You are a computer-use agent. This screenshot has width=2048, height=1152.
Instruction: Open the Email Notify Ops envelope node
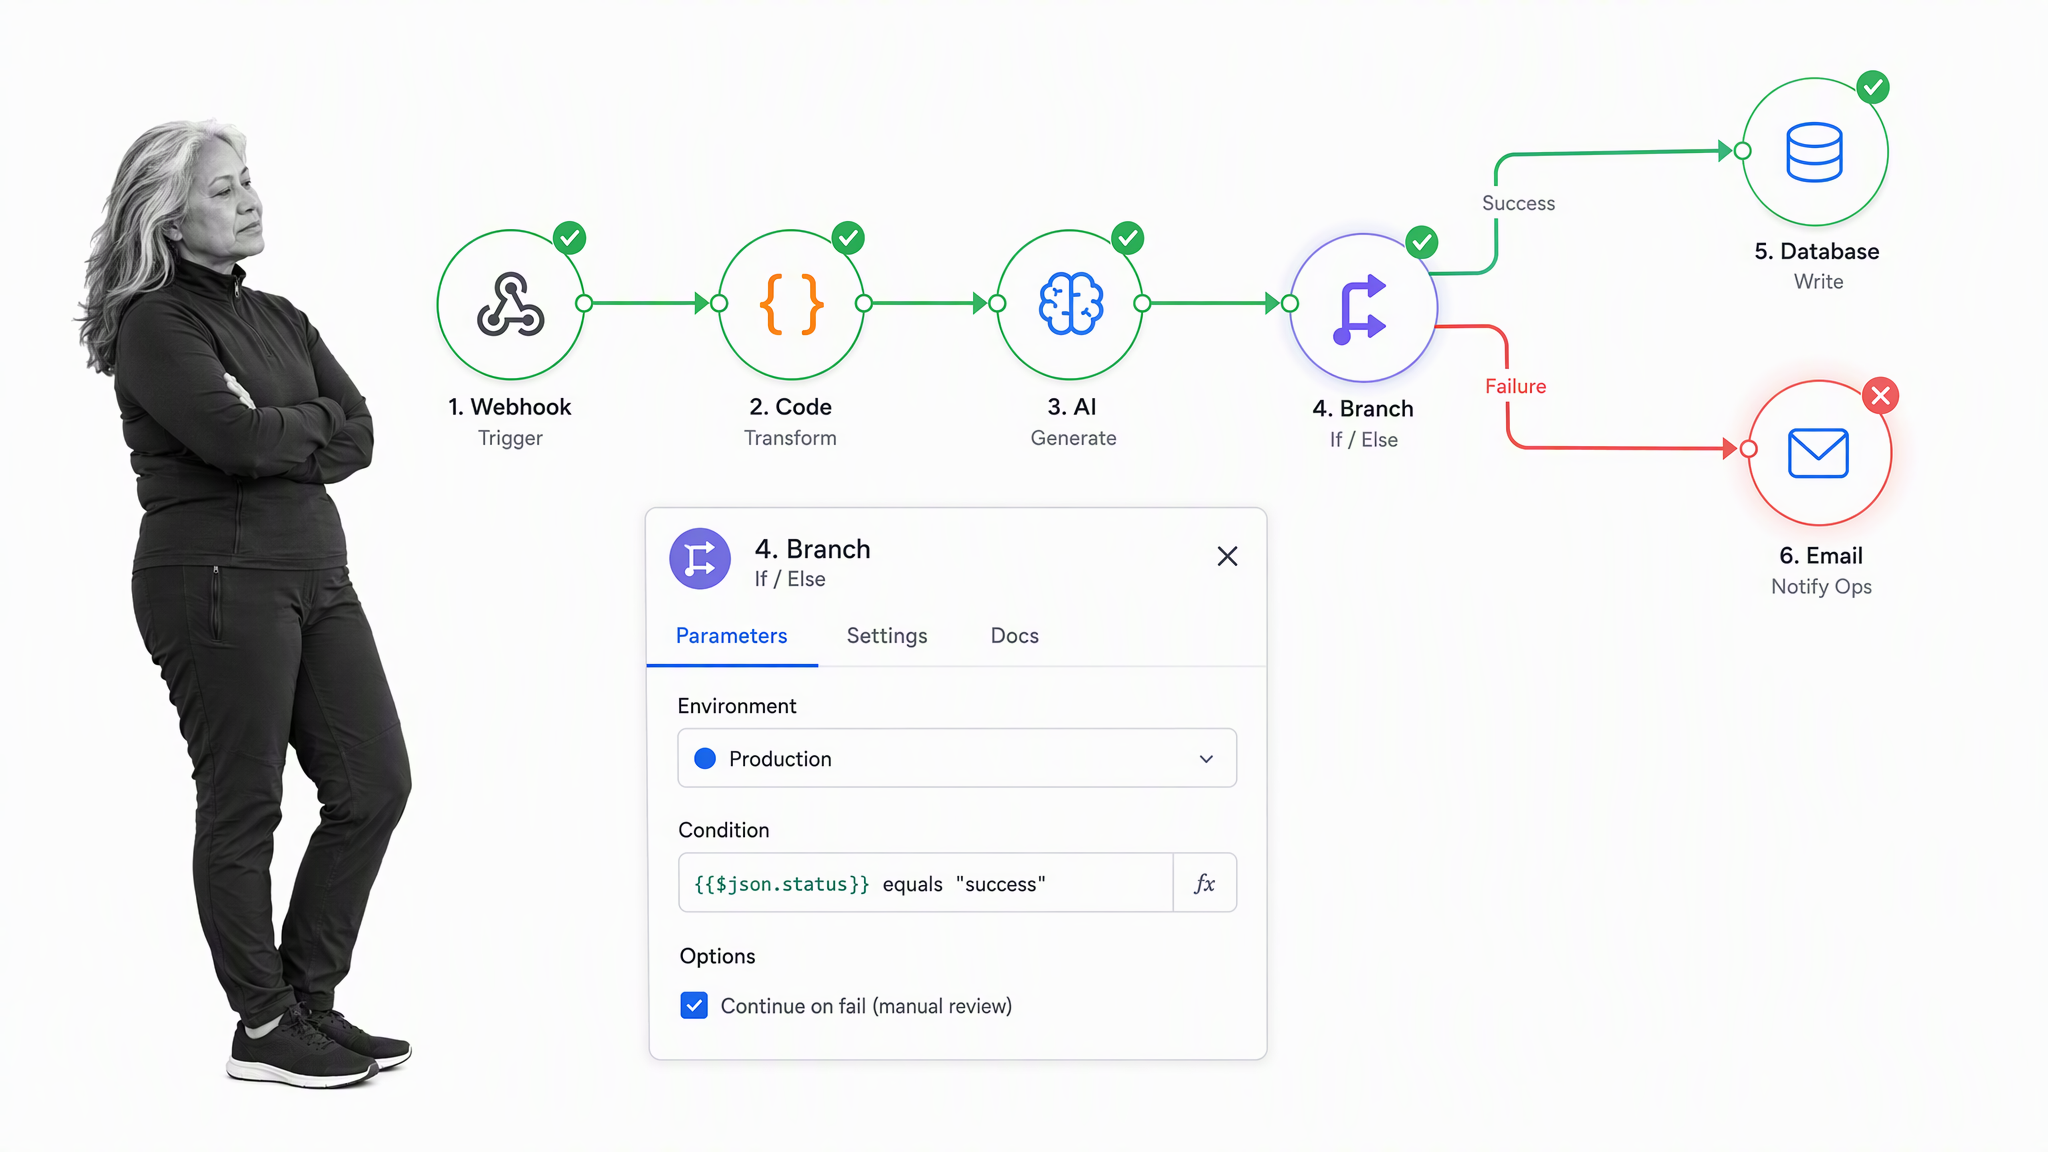coord(1819,453)
